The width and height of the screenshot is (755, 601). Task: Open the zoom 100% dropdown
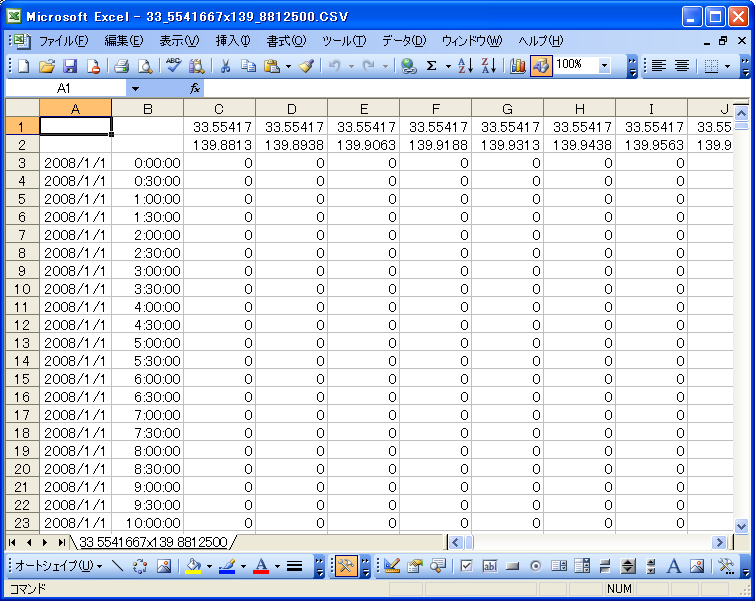coord(605,65)
